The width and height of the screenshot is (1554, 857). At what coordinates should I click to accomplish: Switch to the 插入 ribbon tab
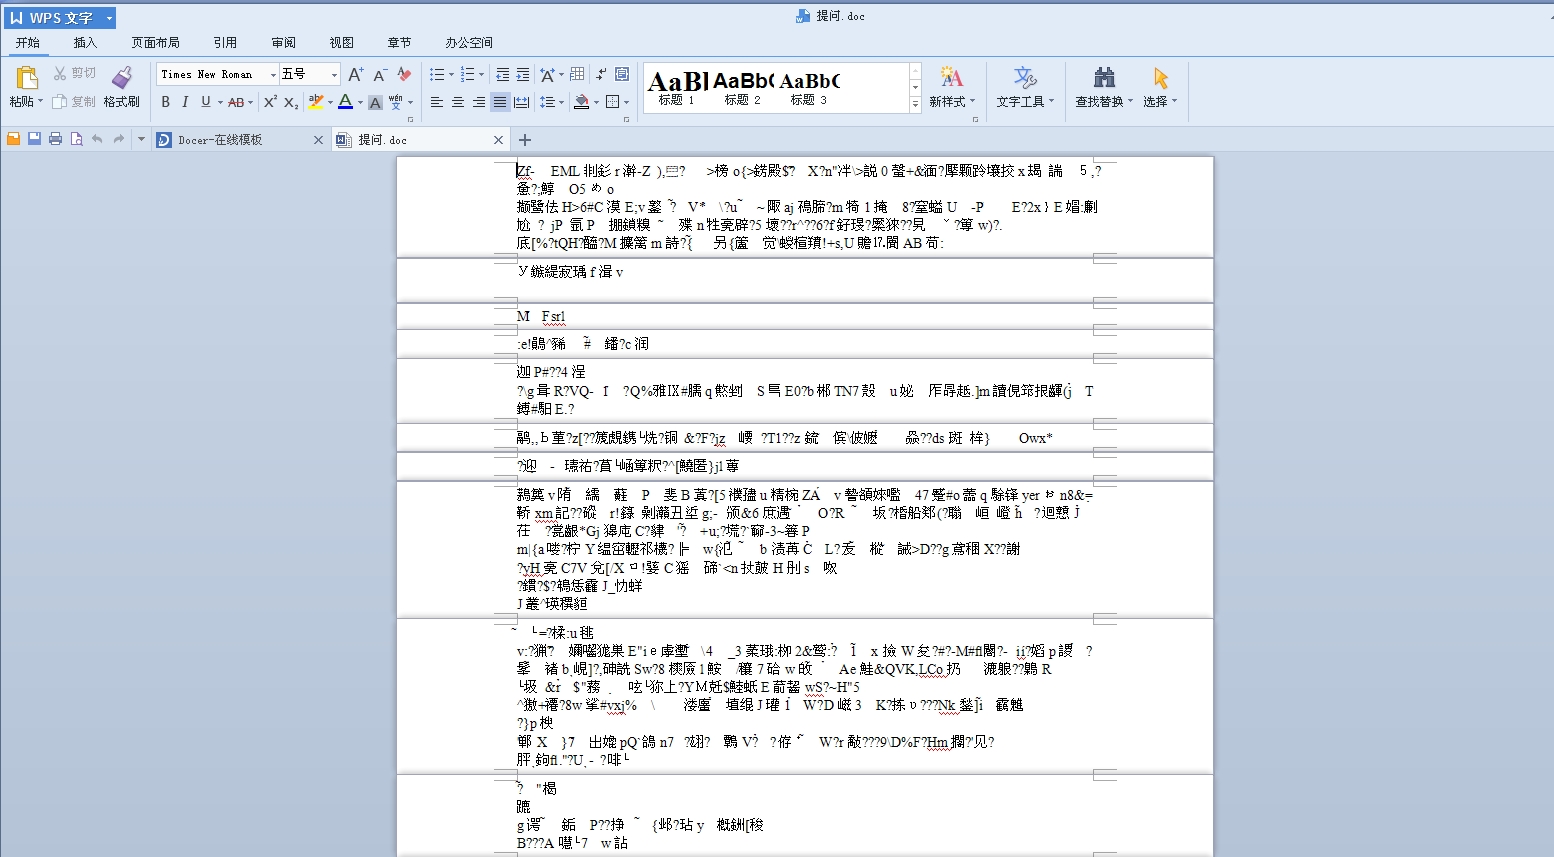[85, 42]
